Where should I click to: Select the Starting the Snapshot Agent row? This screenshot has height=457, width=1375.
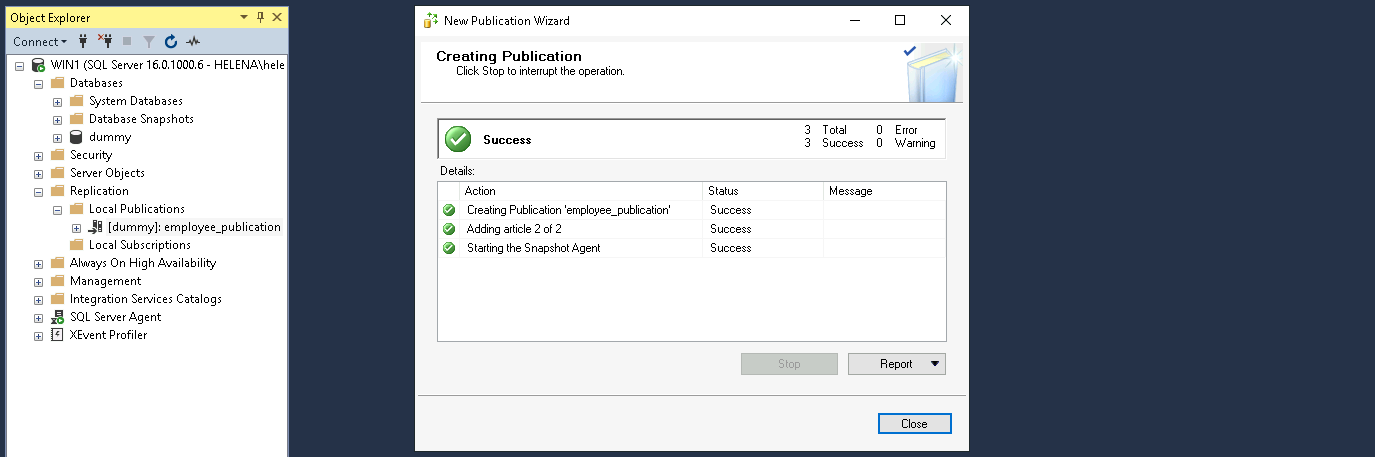pos(533,248)
